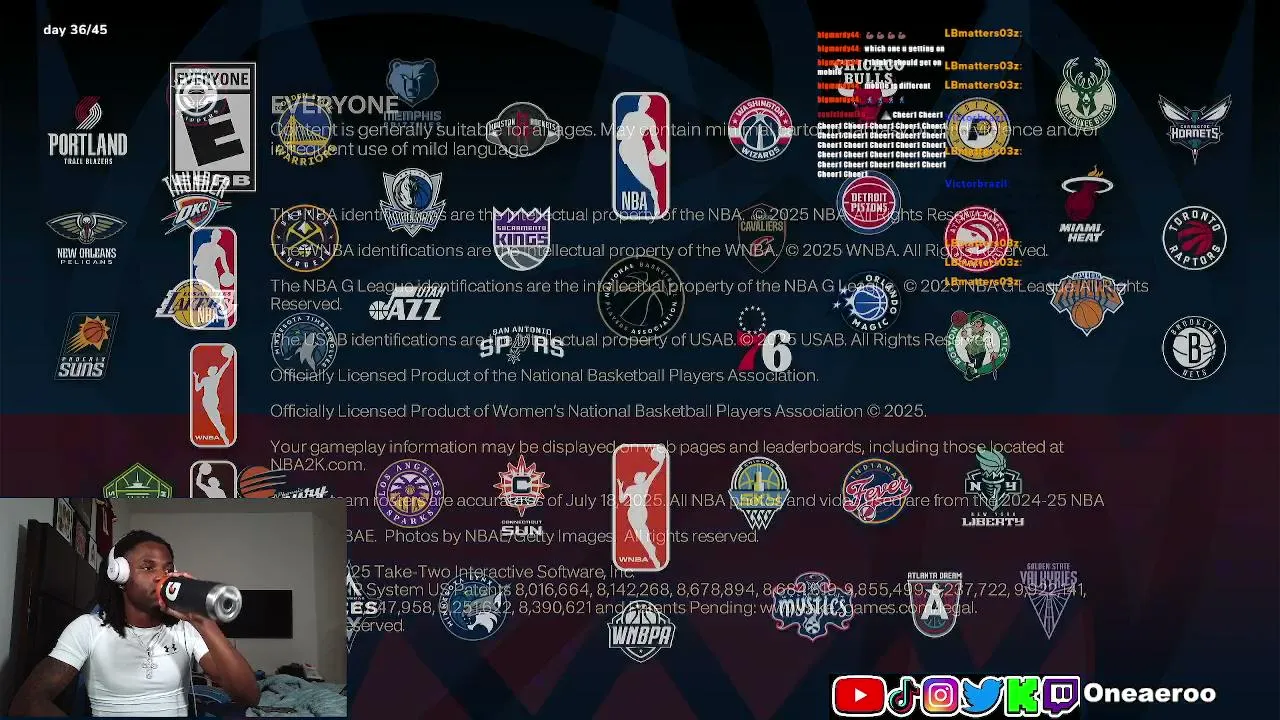Viewport: 1280px width, 720px height.
Task: Select the Toronto Raptors logo
Action: click(1194, 238)
